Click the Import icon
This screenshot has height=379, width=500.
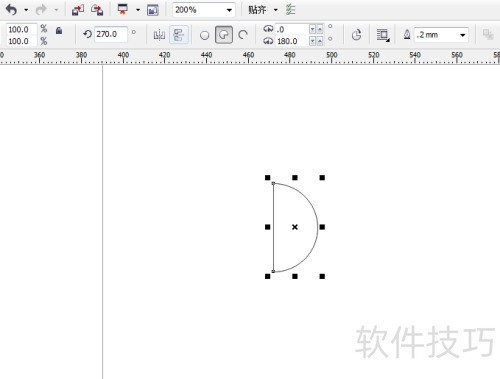[x=78, y=10]
